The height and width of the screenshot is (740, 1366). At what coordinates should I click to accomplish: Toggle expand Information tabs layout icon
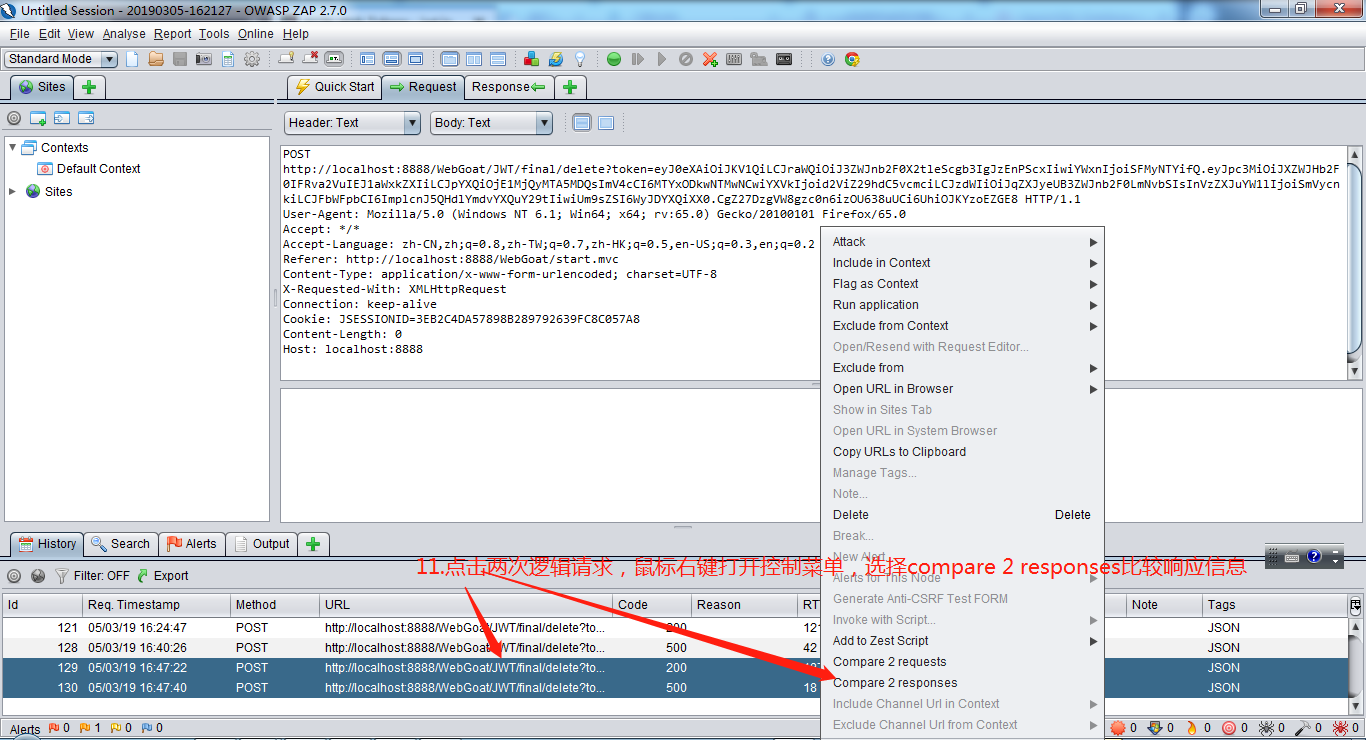point(391,59)
